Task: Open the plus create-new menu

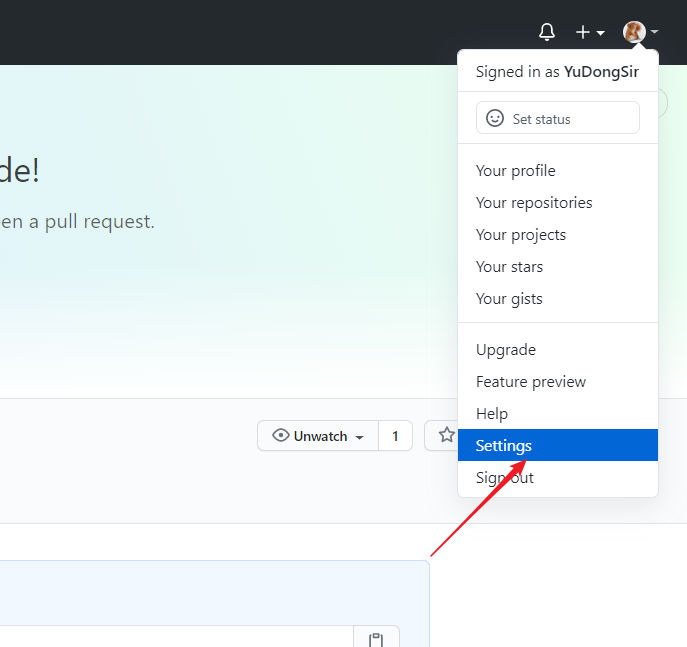Action: 590,32
